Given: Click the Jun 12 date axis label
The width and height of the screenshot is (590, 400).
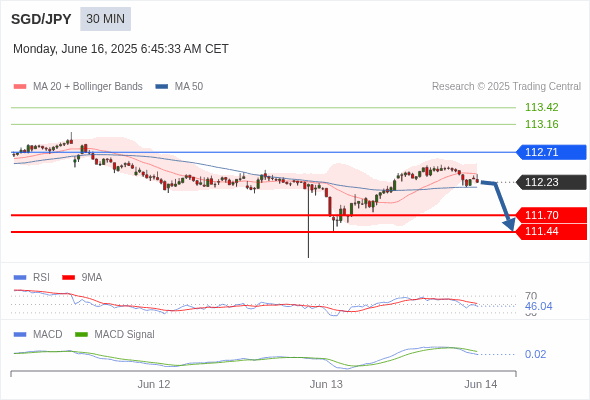Looking at the screenshot, I should [154, 385].
